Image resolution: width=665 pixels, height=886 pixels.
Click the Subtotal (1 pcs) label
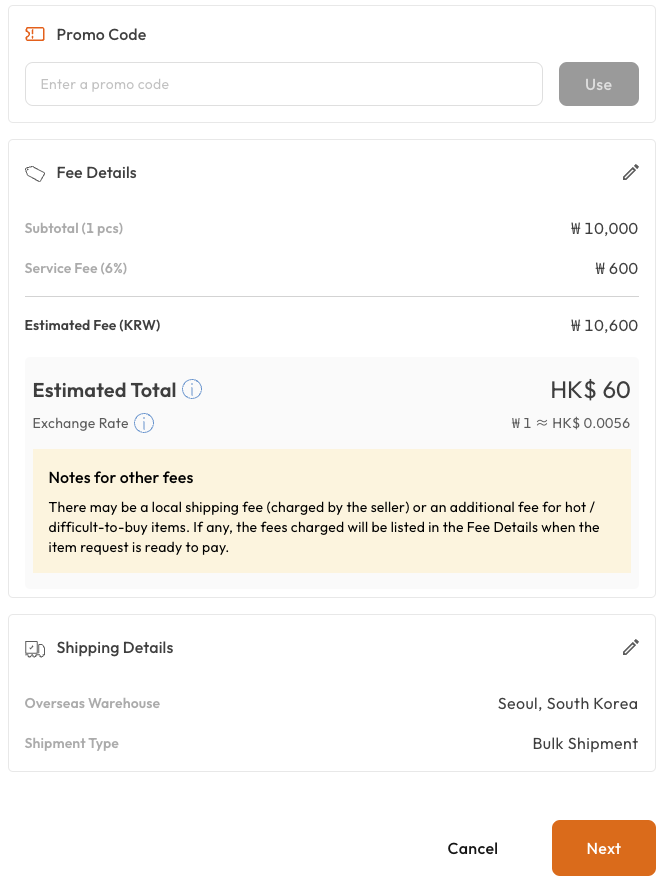point(74,228)
